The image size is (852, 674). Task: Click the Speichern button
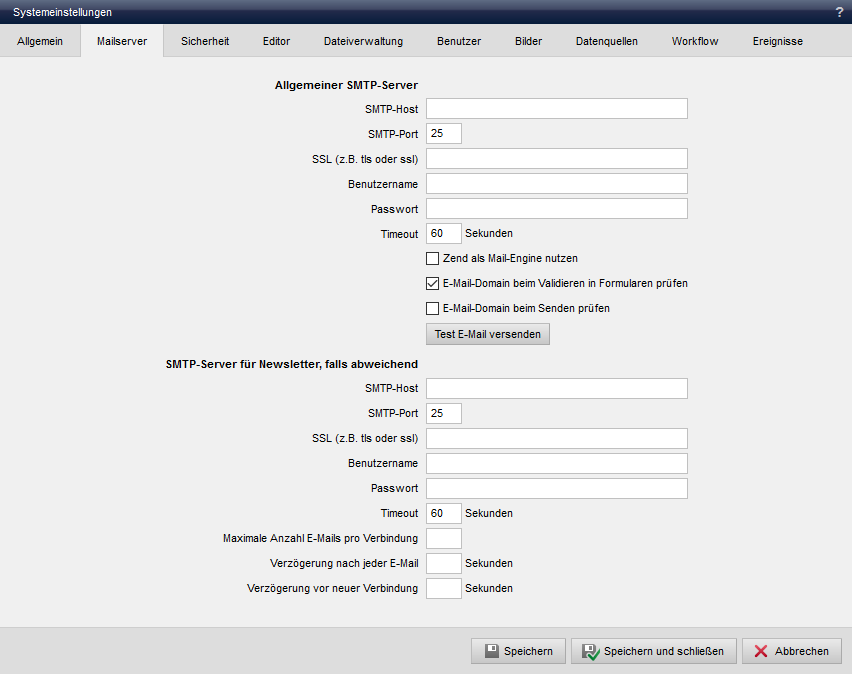tap(518, 651)
